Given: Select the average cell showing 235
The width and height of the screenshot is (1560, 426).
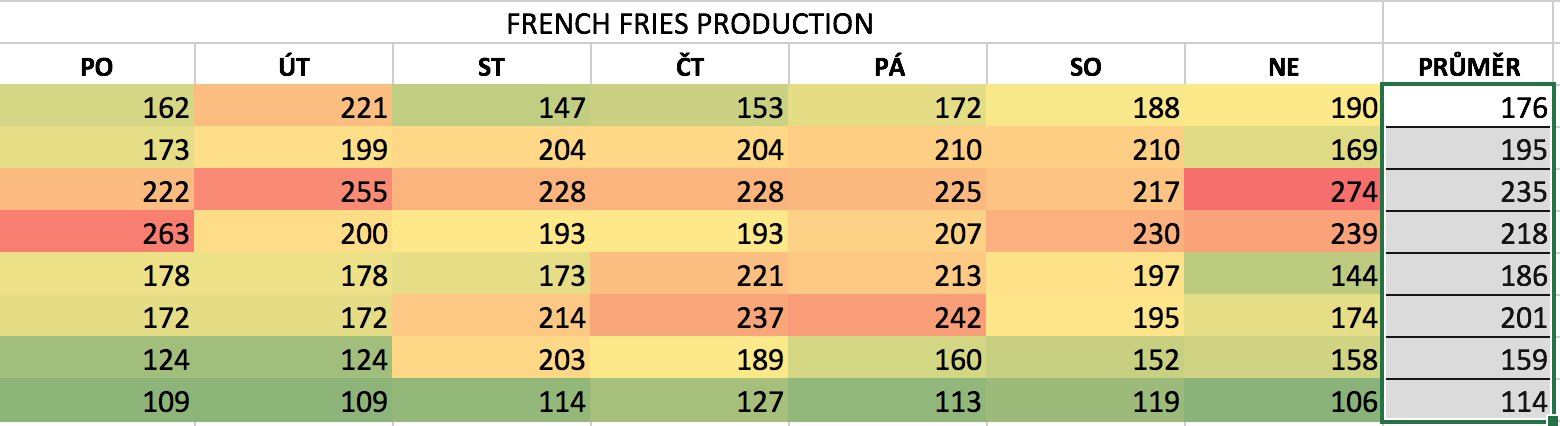Looking at the screenshot, I should click(1469, 190).
